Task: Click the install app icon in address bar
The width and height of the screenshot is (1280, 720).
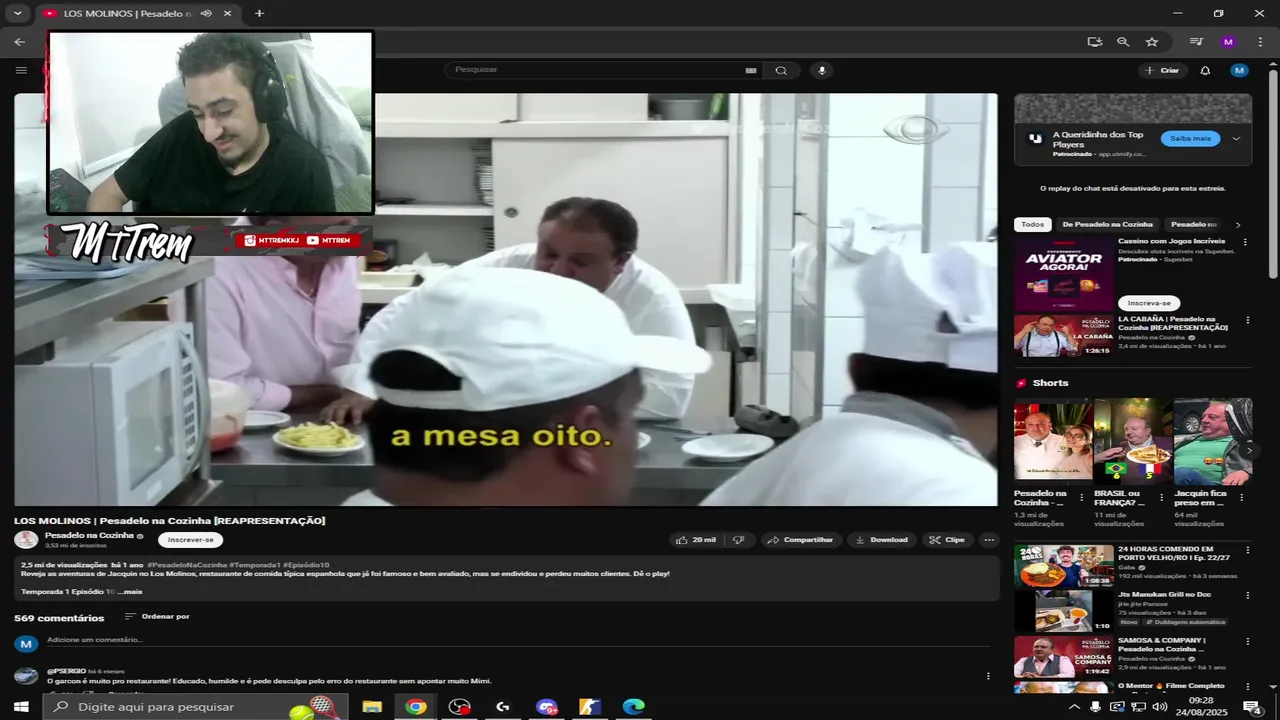Action: tap(1094, 41)
